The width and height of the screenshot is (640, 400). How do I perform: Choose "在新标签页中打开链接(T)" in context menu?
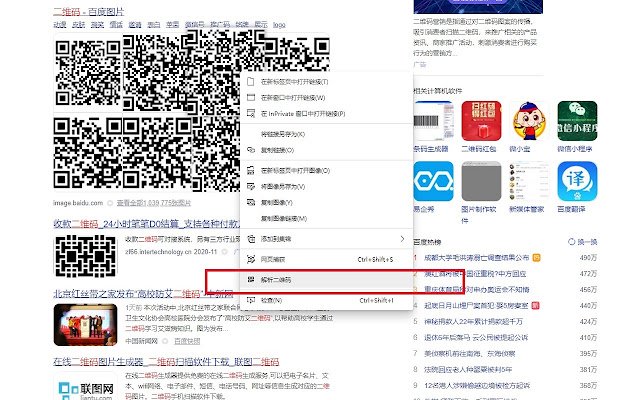(327, 82)
